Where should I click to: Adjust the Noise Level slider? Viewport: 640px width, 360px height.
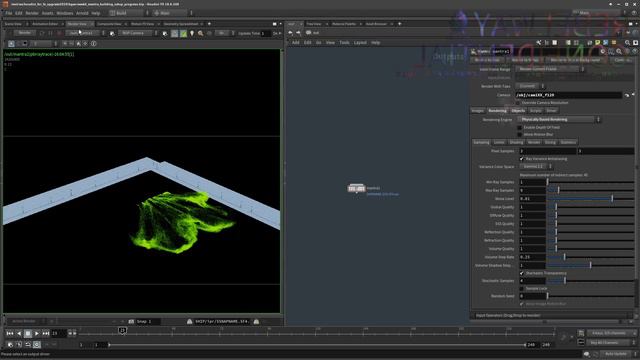click(x=591, y=198)
